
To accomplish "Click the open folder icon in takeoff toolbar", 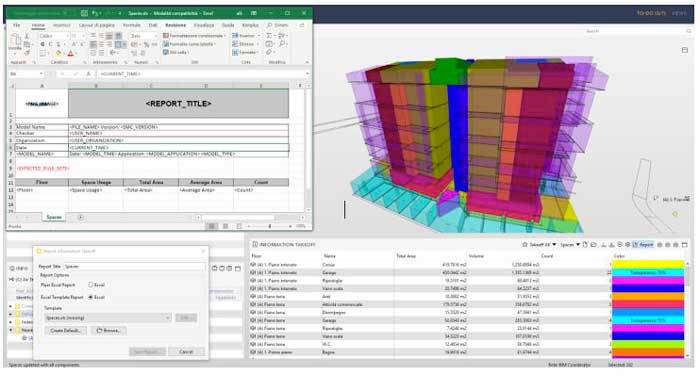I will 593,245.
